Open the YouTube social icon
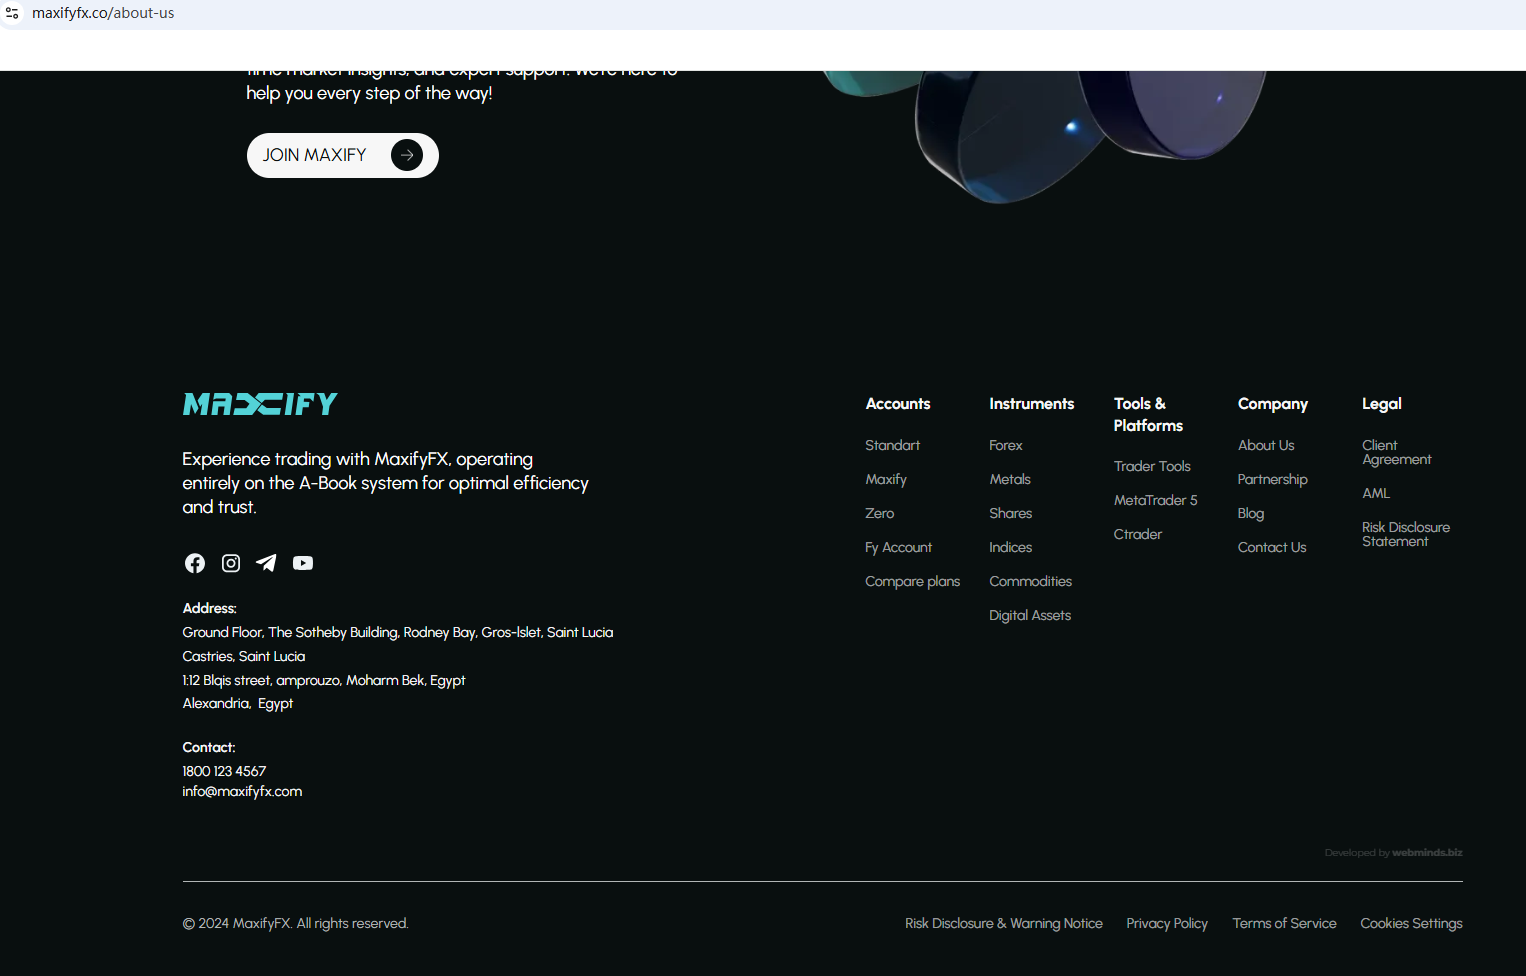 [303, 563]
